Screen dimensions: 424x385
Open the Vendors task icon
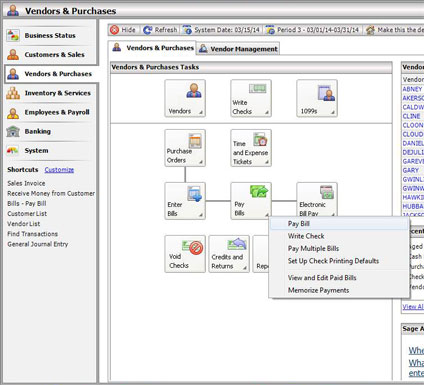(x=185, y=98)
